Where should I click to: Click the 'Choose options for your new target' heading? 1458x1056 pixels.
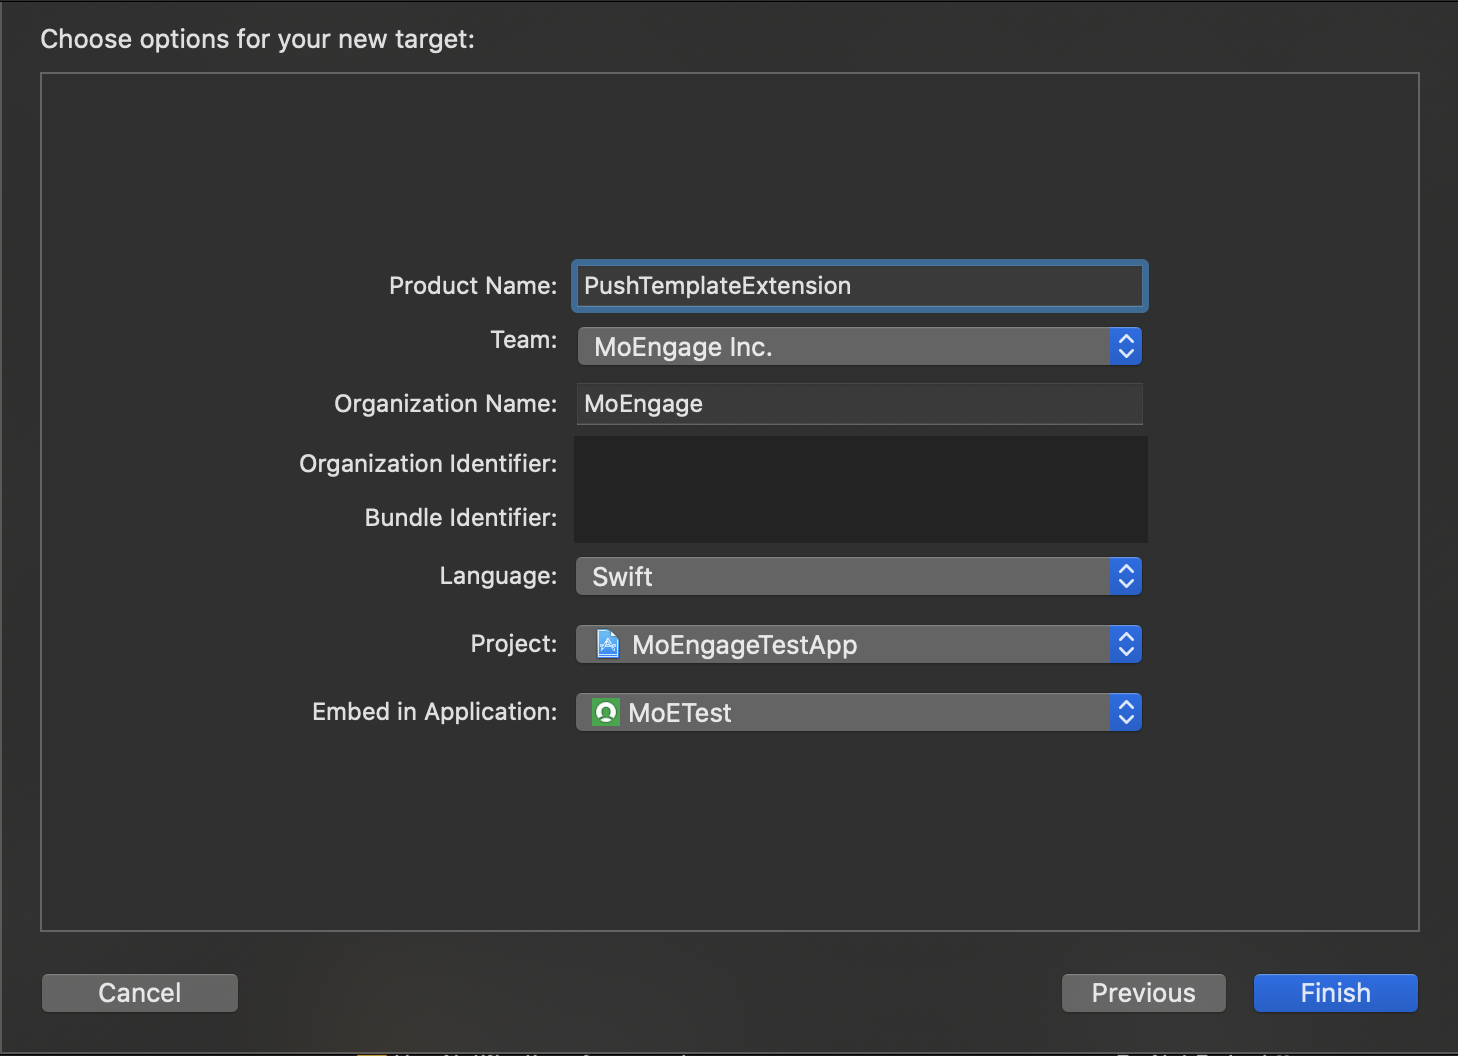[x=257, y=39]
